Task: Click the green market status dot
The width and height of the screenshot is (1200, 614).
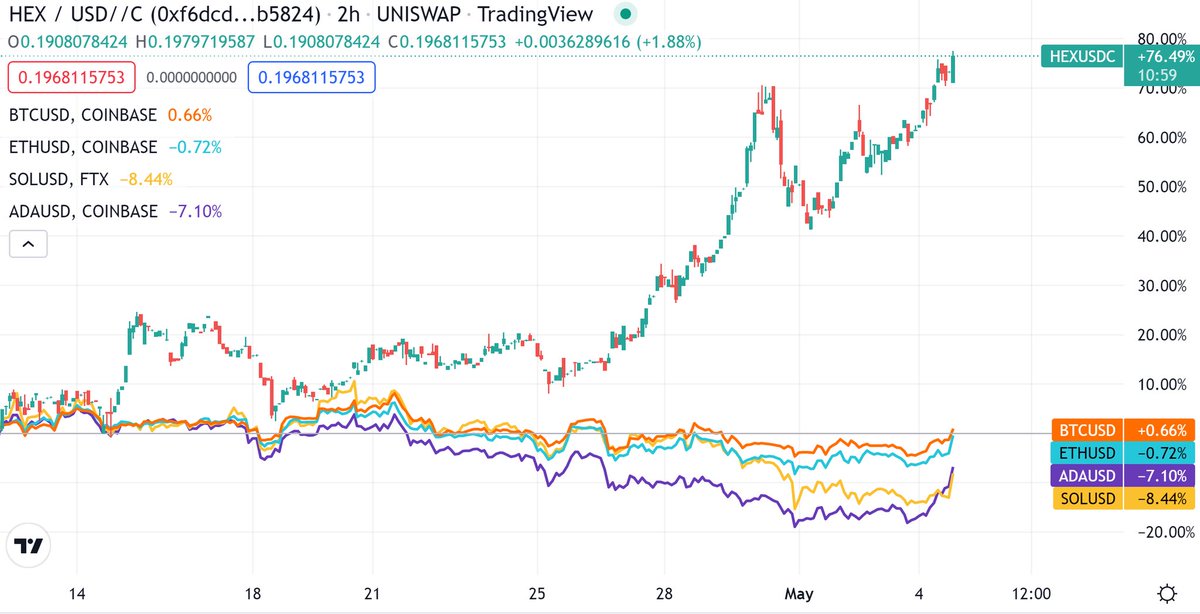Action: coord(626,14)
